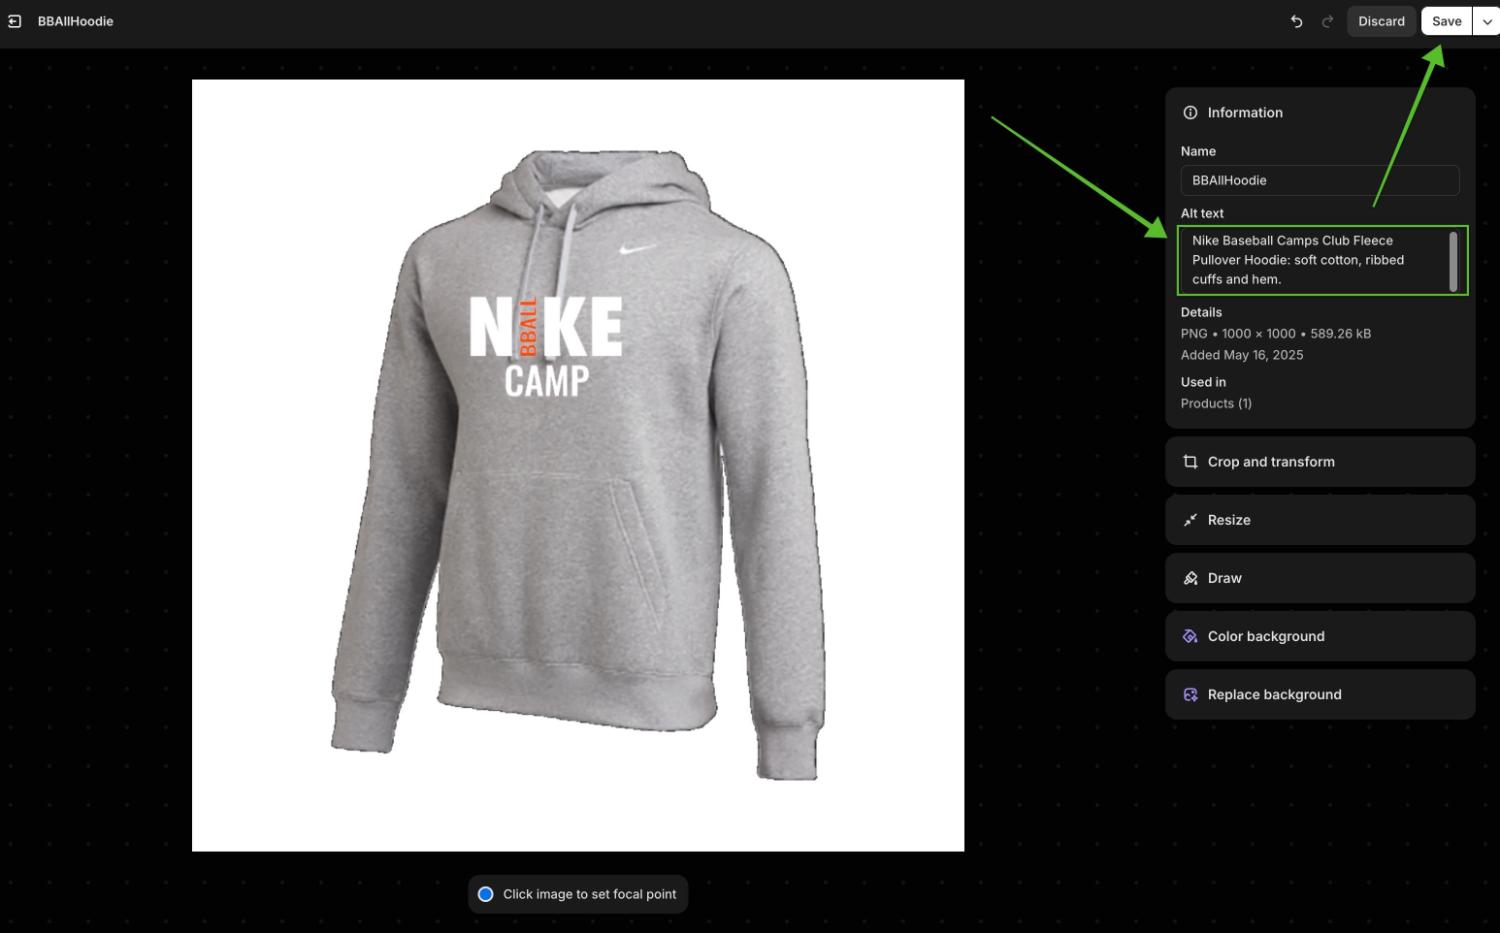The width and height of the screenshot is (1500, 933).
Task: Click the Replace background icon
Action: coord(1190,694)
